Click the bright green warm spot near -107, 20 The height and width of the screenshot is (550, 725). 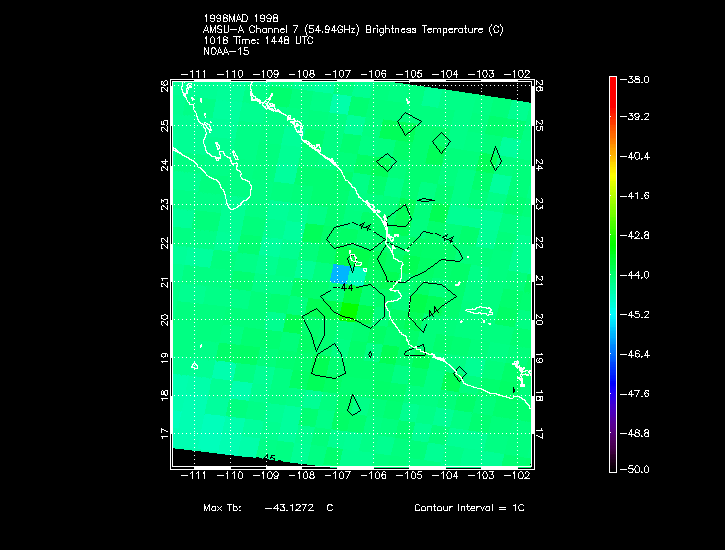[x=348, y=309]
